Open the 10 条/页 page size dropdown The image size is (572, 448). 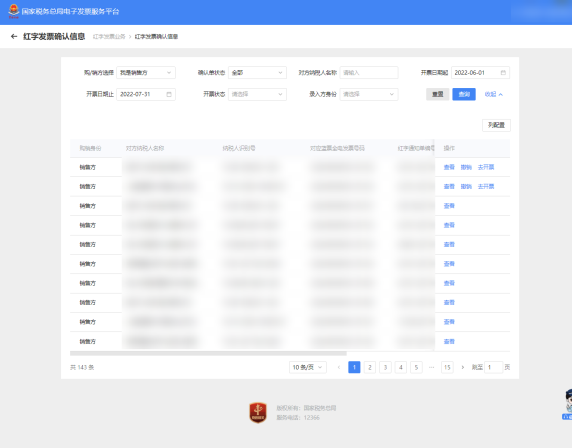[308, 367]
